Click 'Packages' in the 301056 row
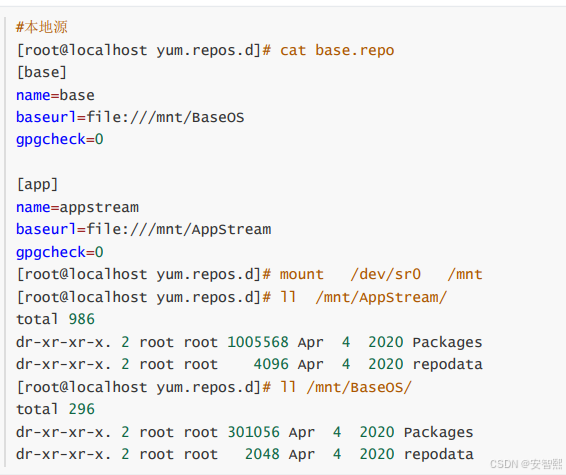566x475 pixels. (439, 432)
